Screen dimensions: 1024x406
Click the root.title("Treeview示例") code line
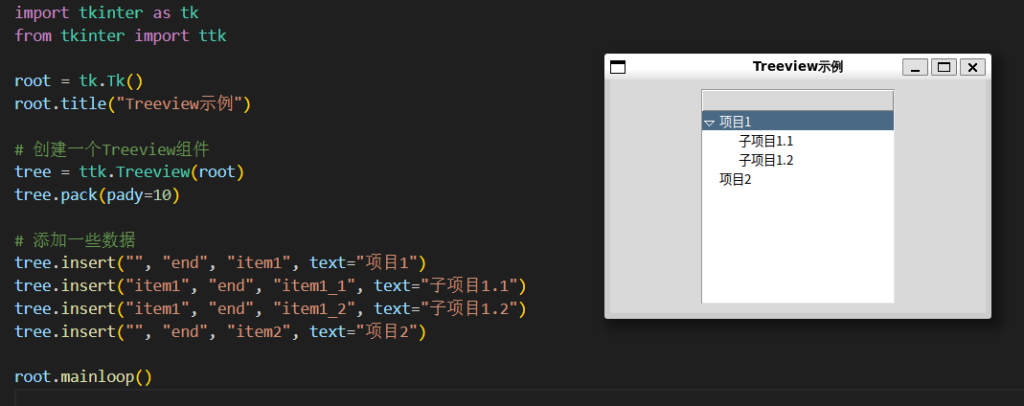(132, 104)
